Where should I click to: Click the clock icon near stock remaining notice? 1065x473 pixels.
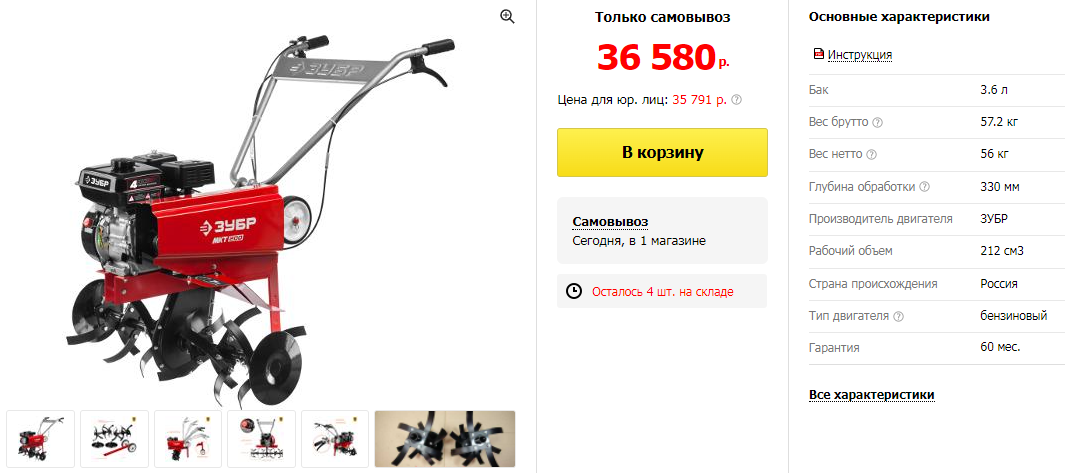[574, 292]
